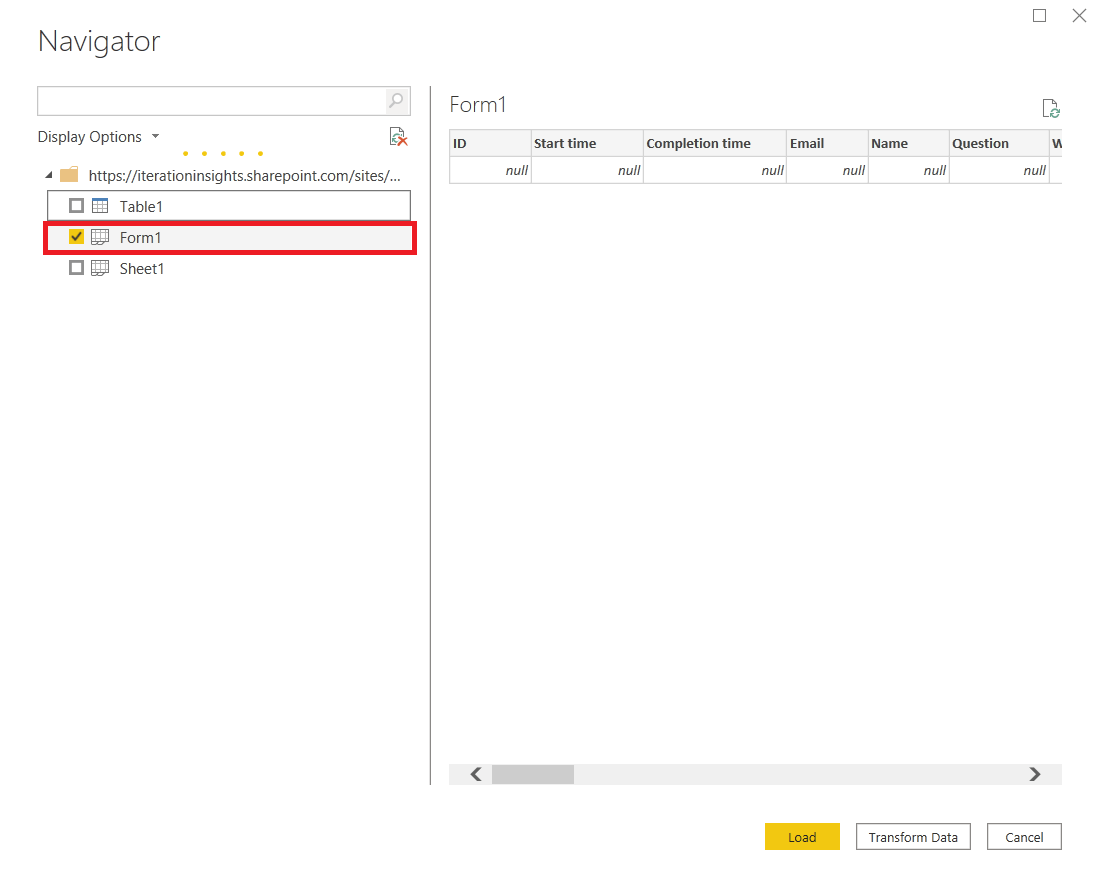Uncheck the Form1 checkbox
1096x871 pixels.
[76, 237]
